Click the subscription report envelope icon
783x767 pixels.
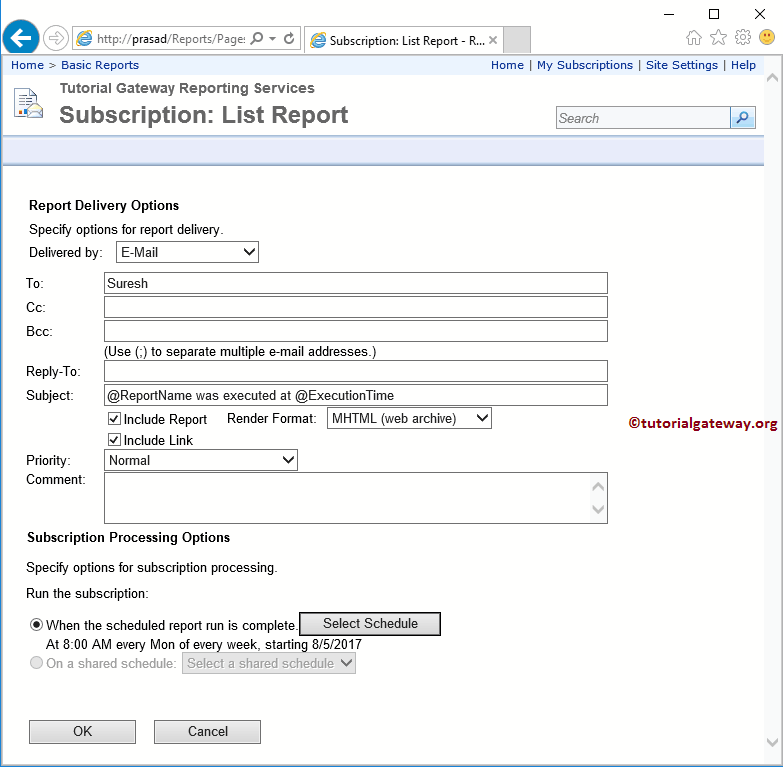point(28,103)
